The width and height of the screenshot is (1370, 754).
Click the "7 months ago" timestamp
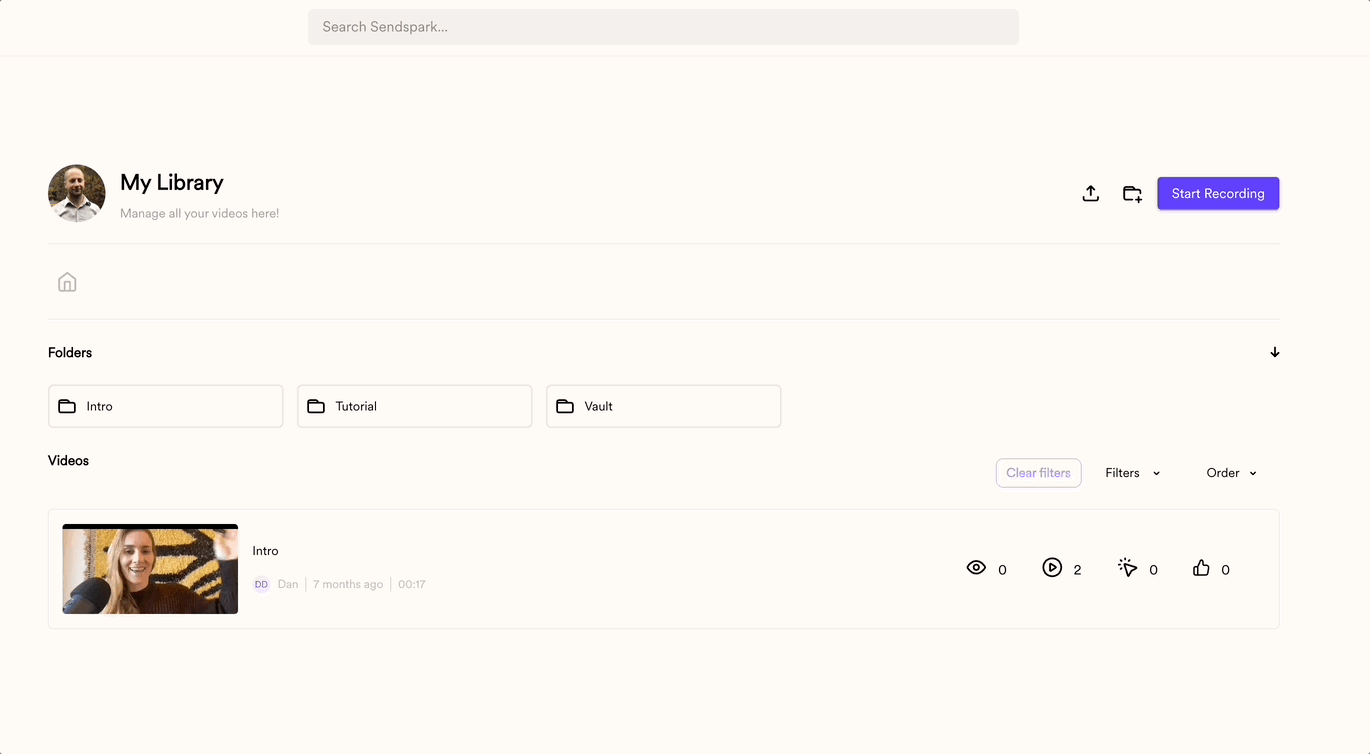pos(348,584)
